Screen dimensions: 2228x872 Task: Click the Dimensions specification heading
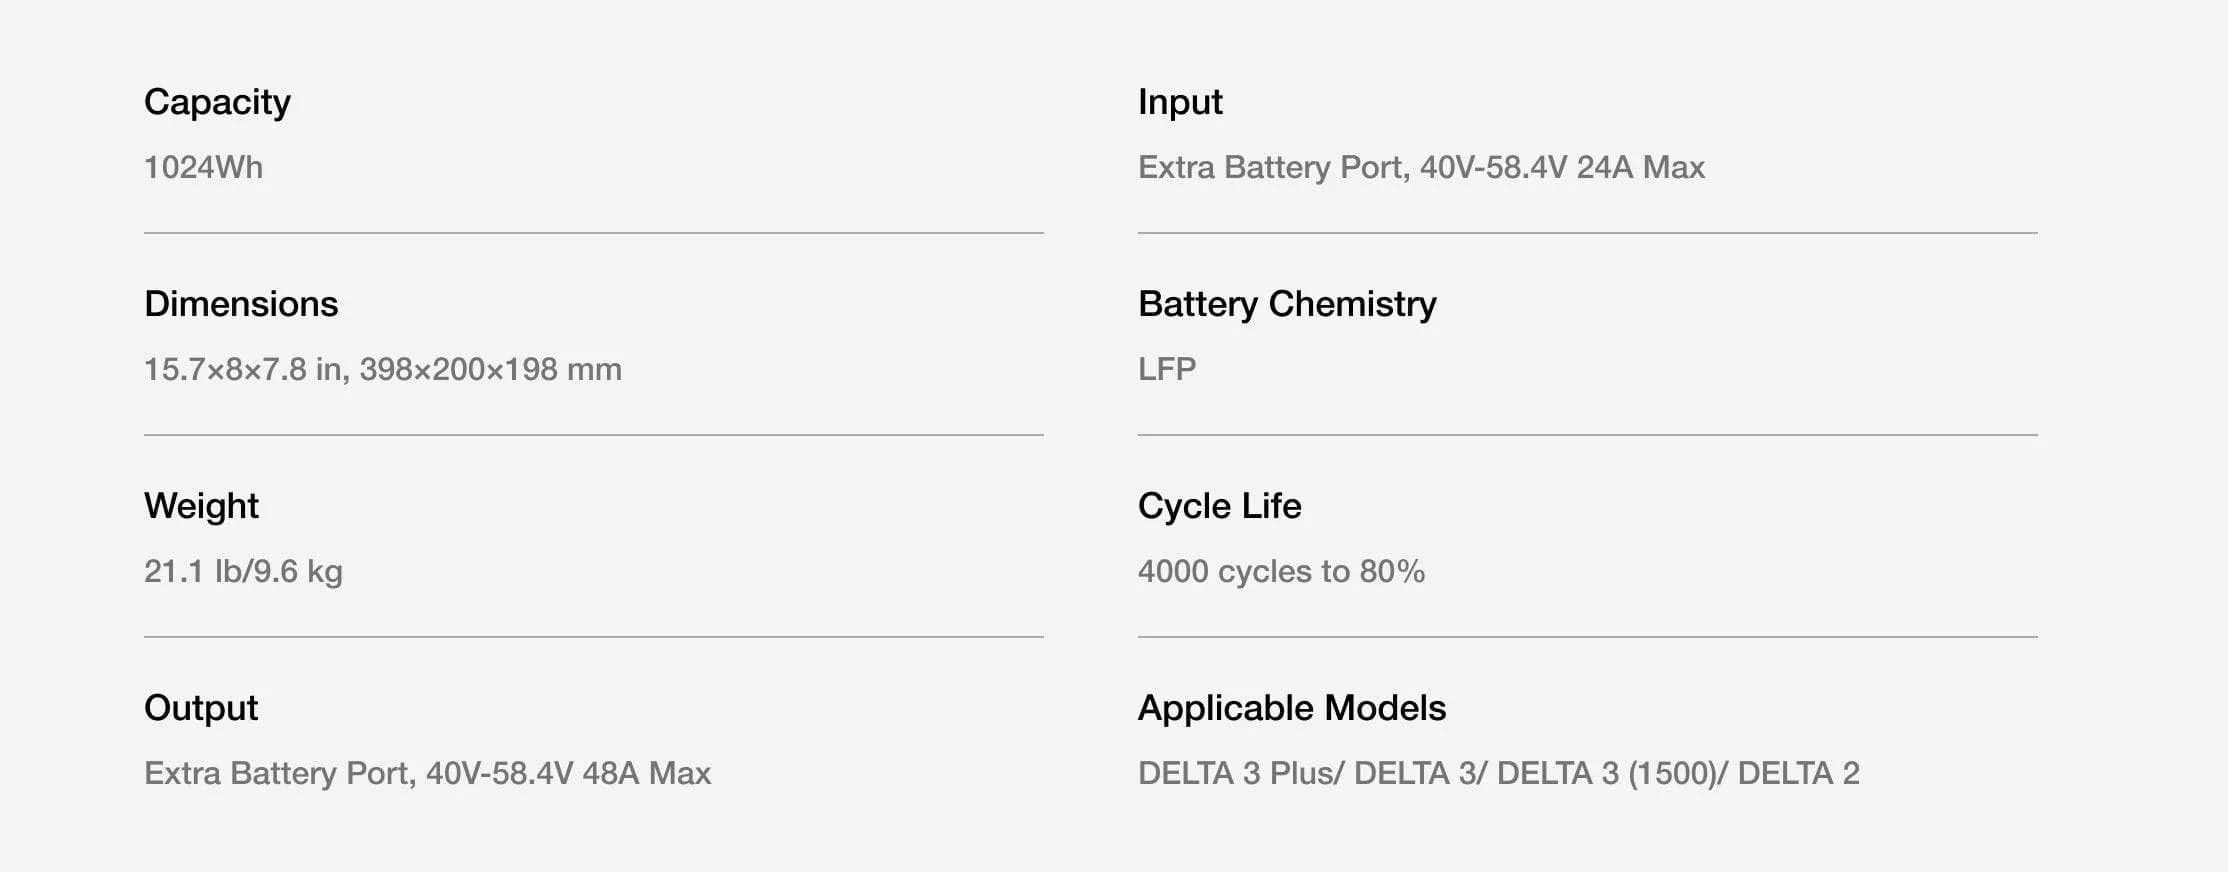click(241, 304)
